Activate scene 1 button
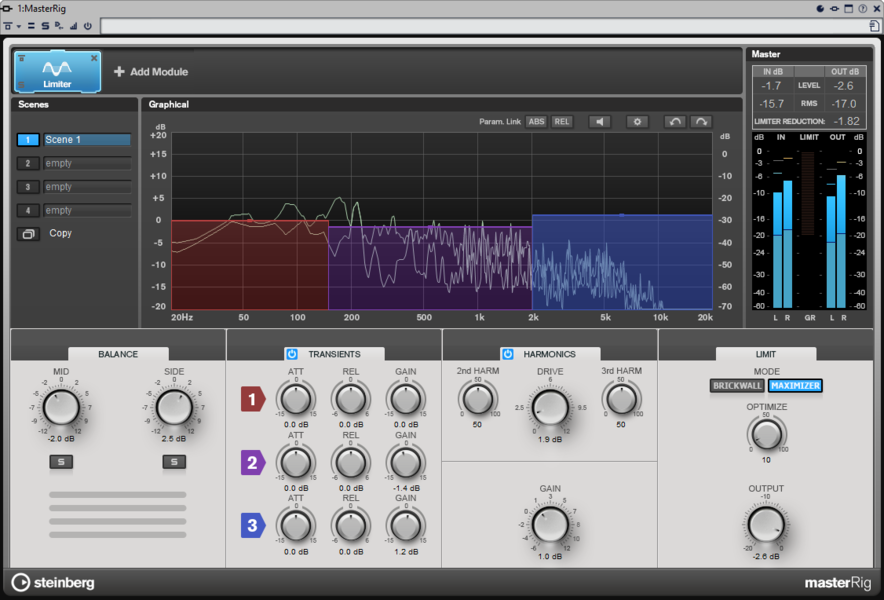This screenshot has height=600, width=884. 28,140
